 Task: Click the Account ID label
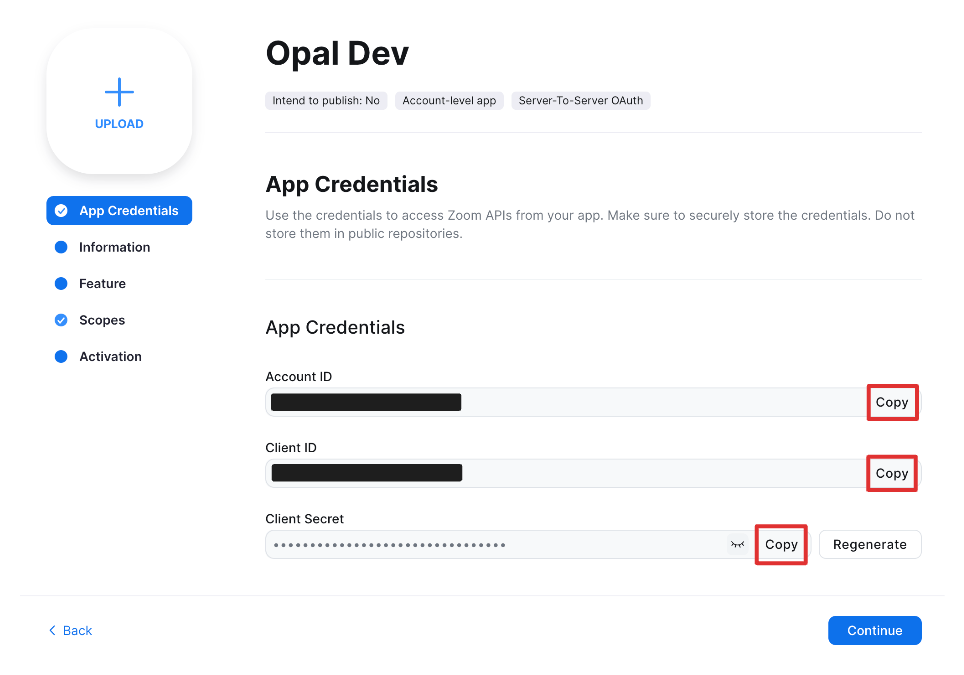point(299,377)
